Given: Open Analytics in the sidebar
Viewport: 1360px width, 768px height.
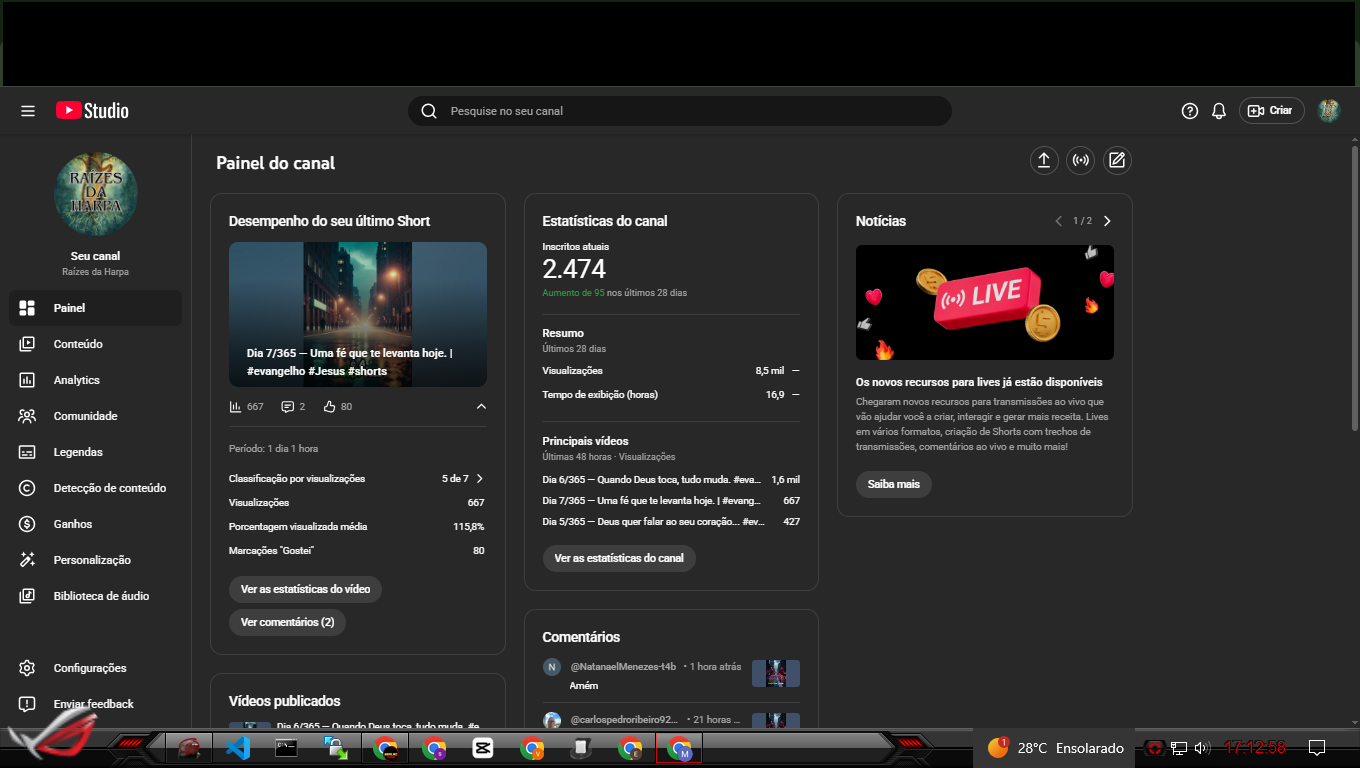Looking at the screenshot, I should click(77, 380).
